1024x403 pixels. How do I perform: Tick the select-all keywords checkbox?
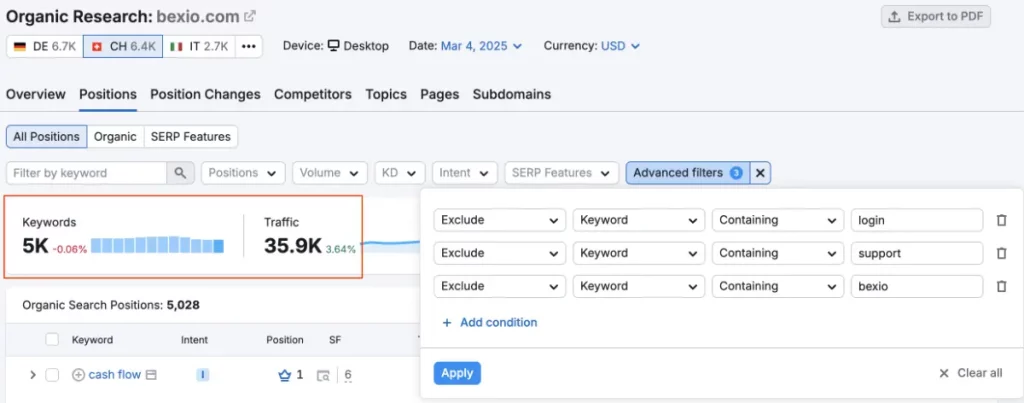[x=52, y=340]
